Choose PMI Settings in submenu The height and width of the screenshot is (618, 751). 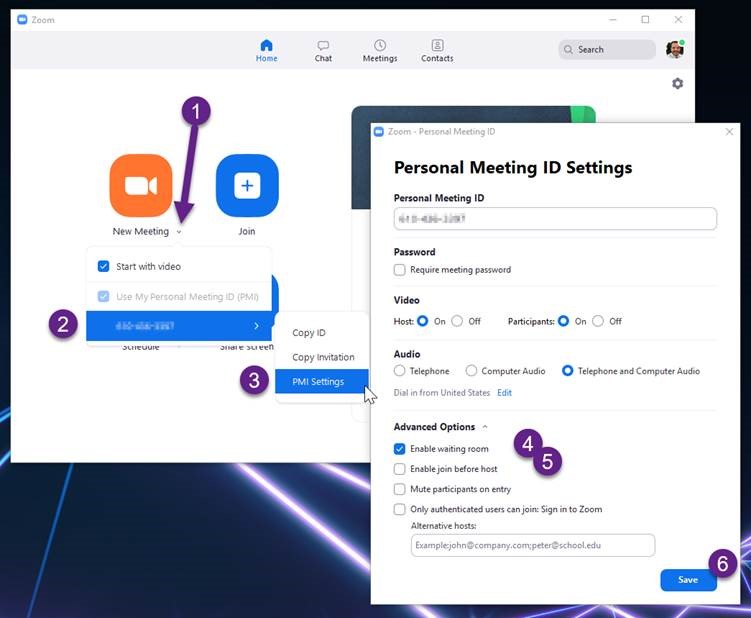coord(321,381)
